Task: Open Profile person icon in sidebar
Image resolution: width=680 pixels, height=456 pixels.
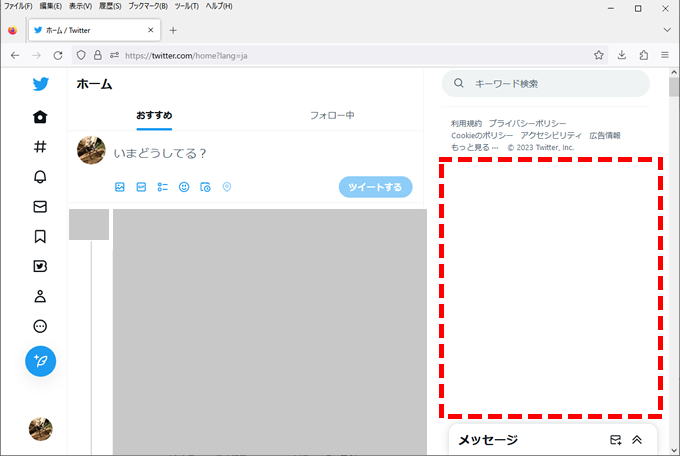Action: click(40, 296)
